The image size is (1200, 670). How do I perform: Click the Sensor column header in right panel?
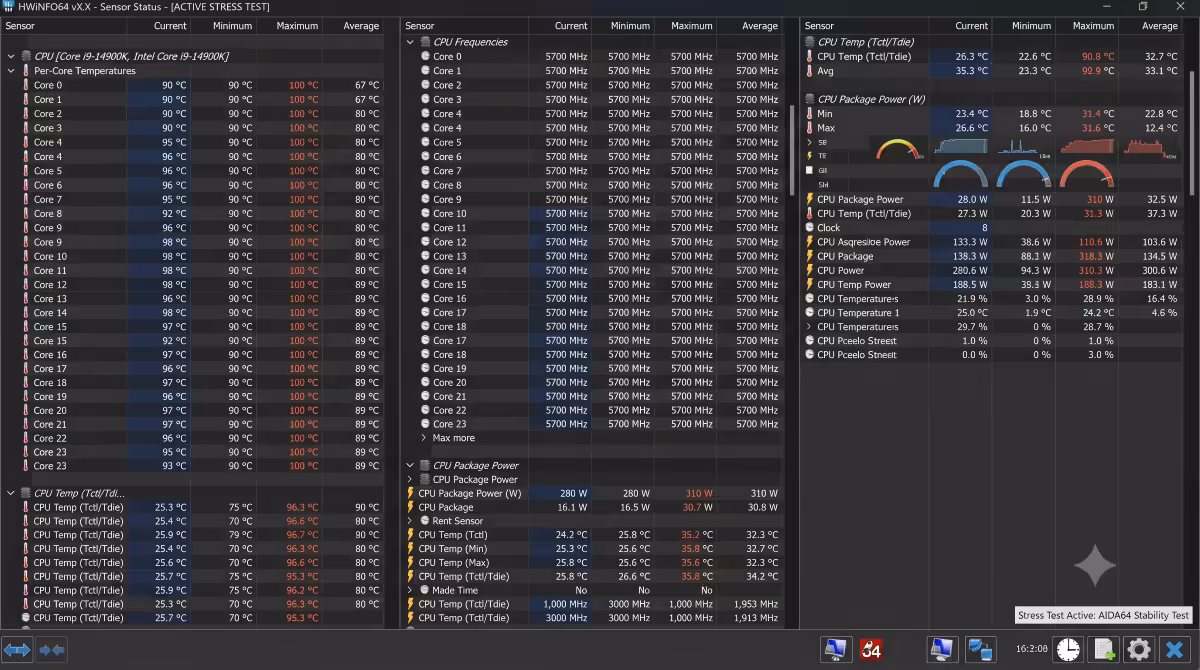point(820,26)
